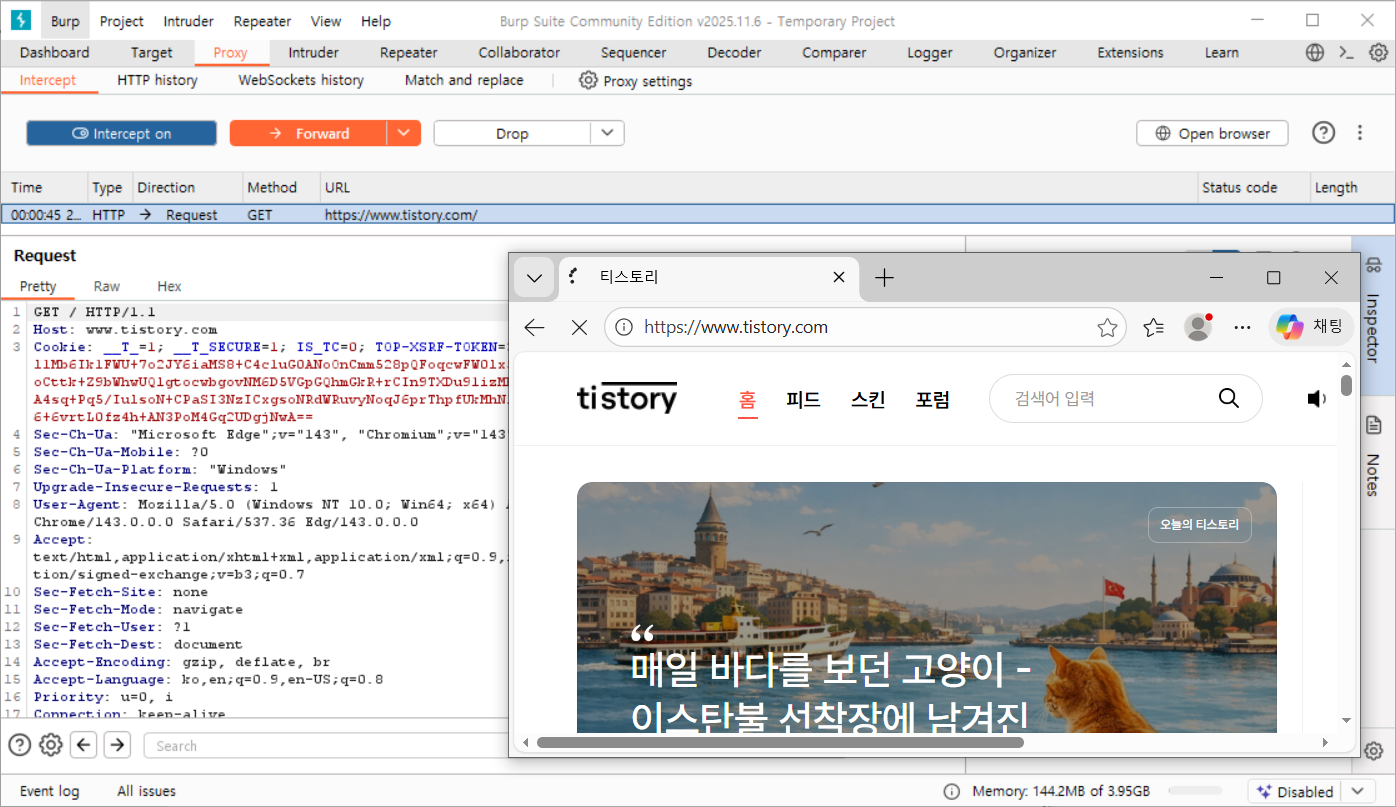1396x807 pixels.
Task: Switch to the Logger tab
Action: [930, 53]
